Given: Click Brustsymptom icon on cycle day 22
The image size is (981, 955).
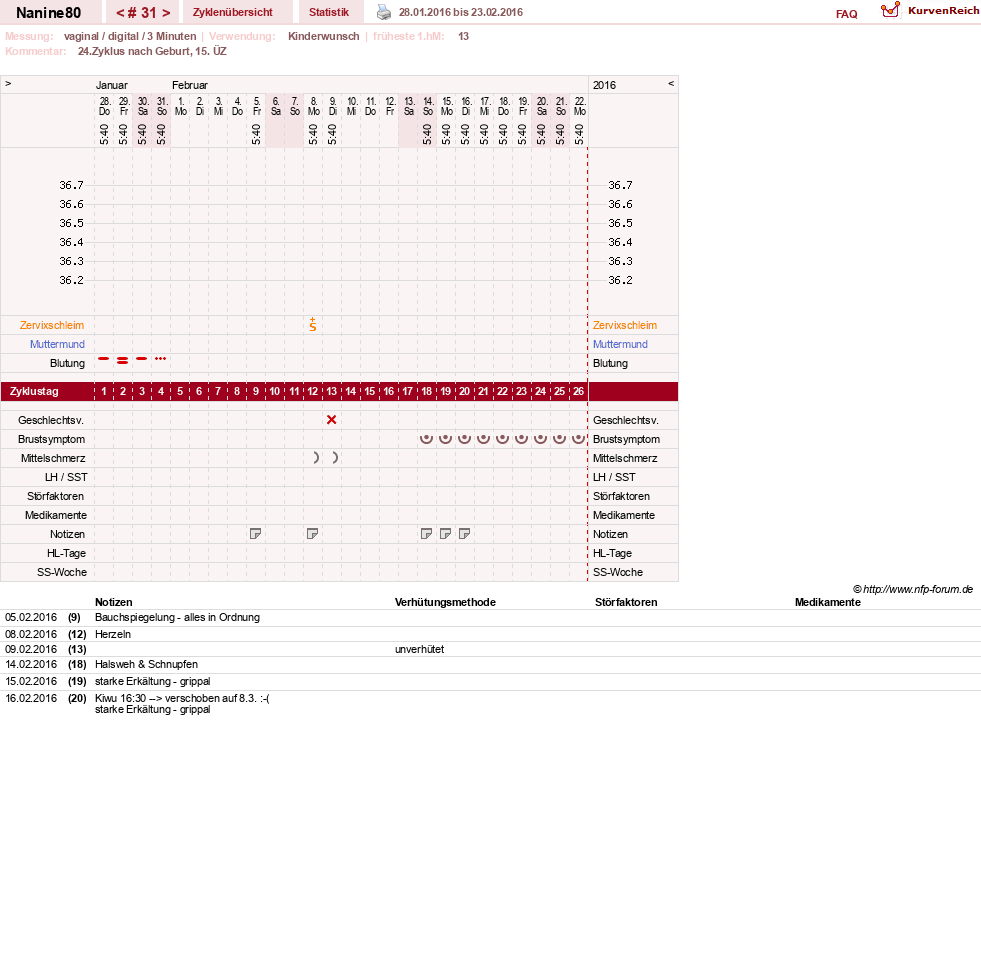Looking at the screenshot, I should pos(502,438).
